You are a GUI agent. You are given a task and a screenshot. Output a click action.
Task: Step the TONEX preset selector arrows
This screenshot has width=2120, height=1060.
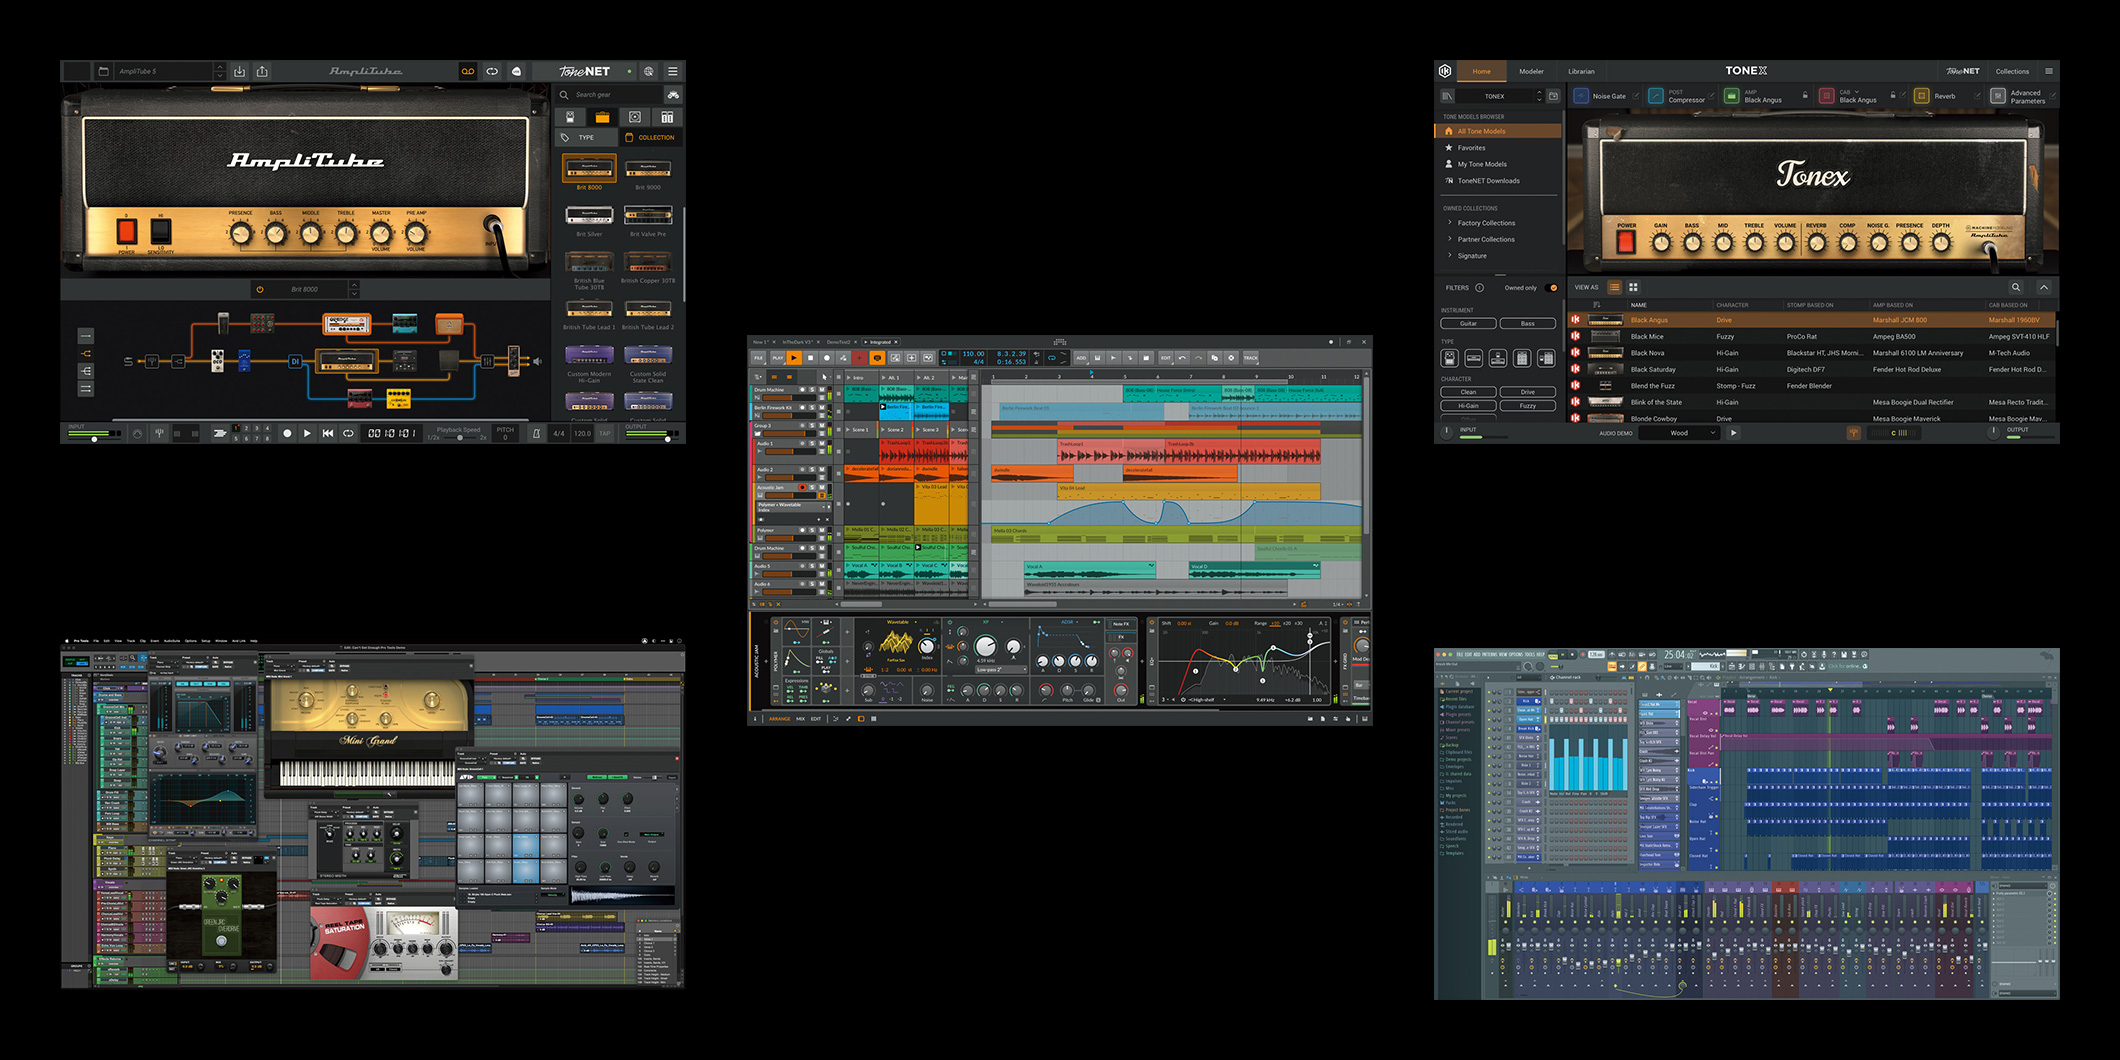tap(1539, 96)
